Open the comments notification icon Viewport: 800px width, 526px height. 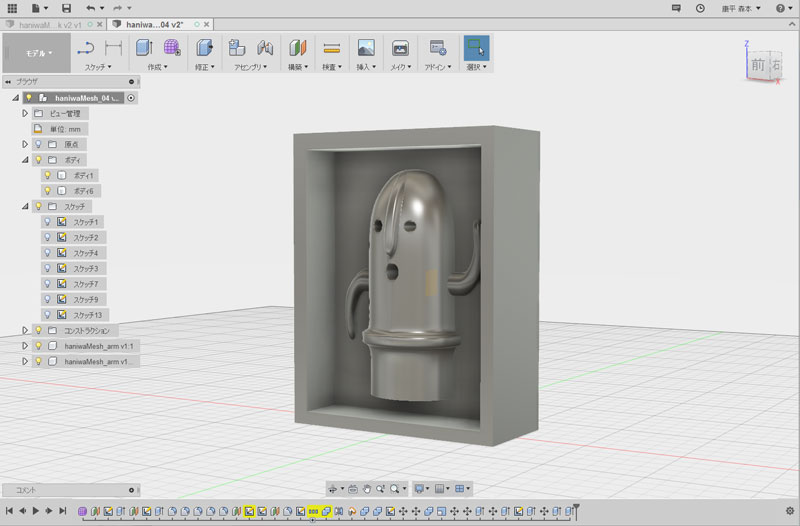tap(676, 8)
